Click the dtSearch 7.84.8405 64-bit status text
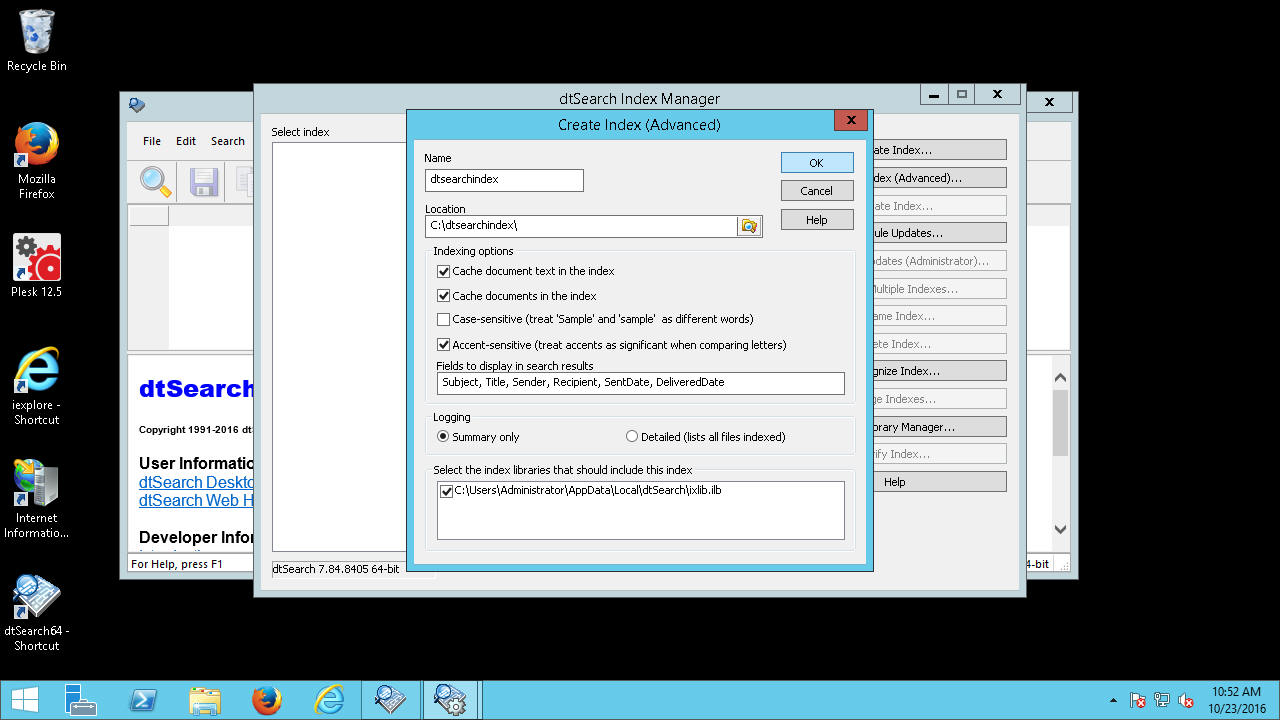Viewport: 1280px width, 720px height. click(336, 569)
